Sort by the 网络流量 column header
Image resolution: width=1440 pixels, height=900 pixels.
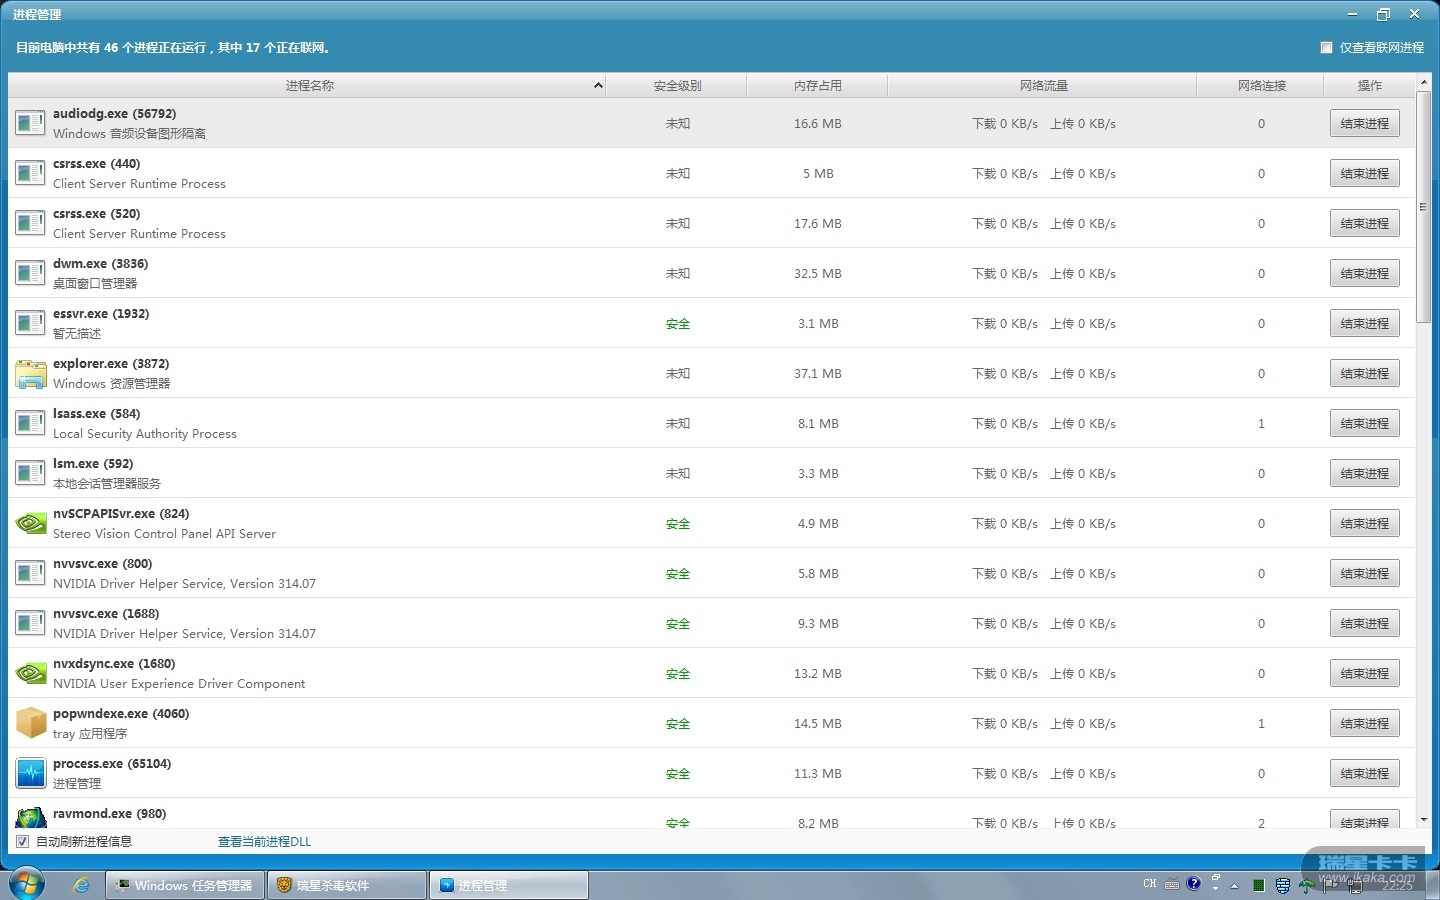[1043, 86]
